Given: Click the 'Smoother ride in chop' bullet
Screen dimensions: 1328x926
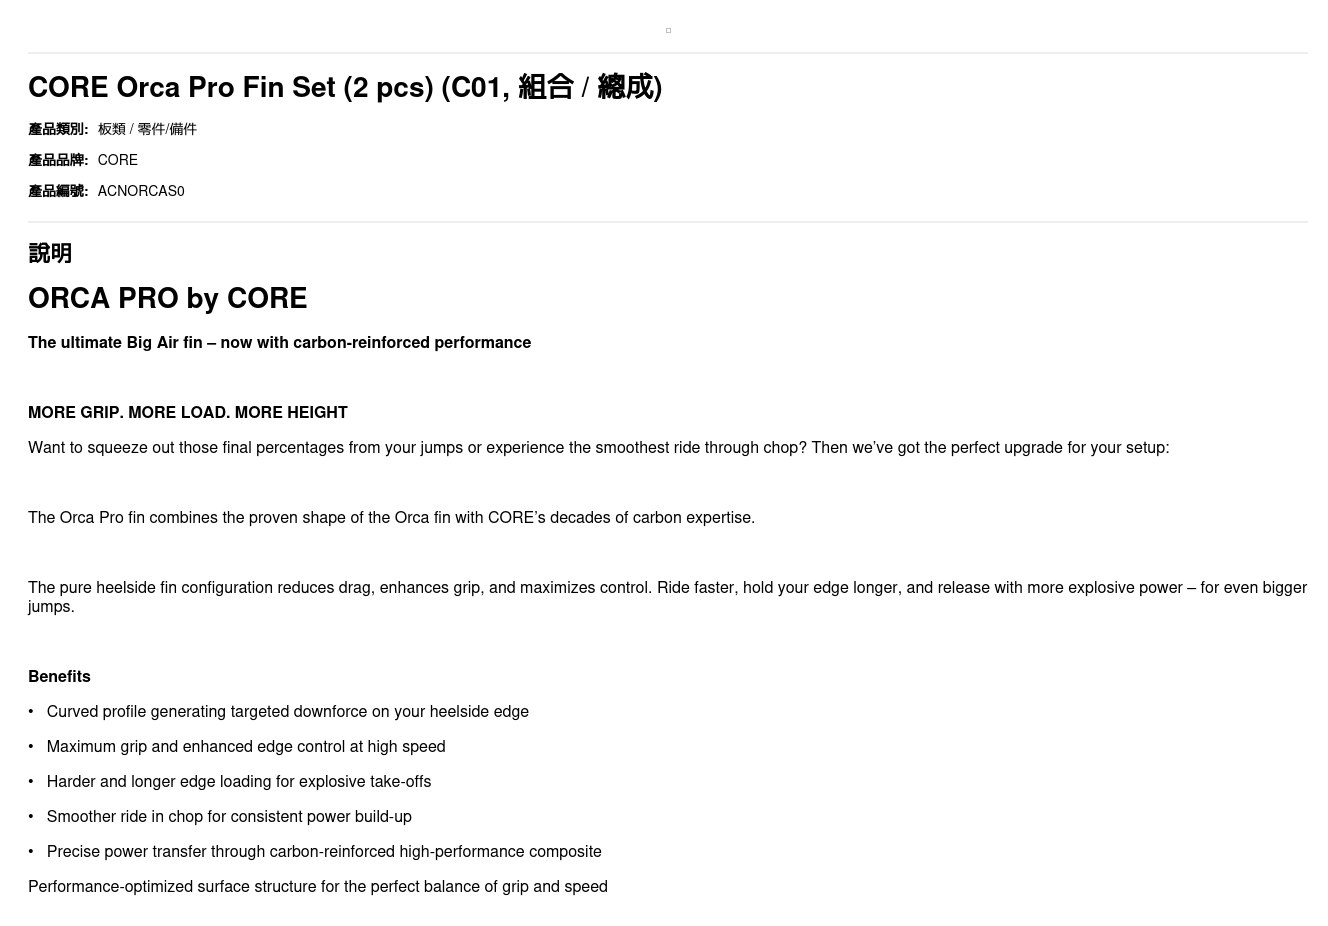Looking at the screenshot, I should 229,816.
